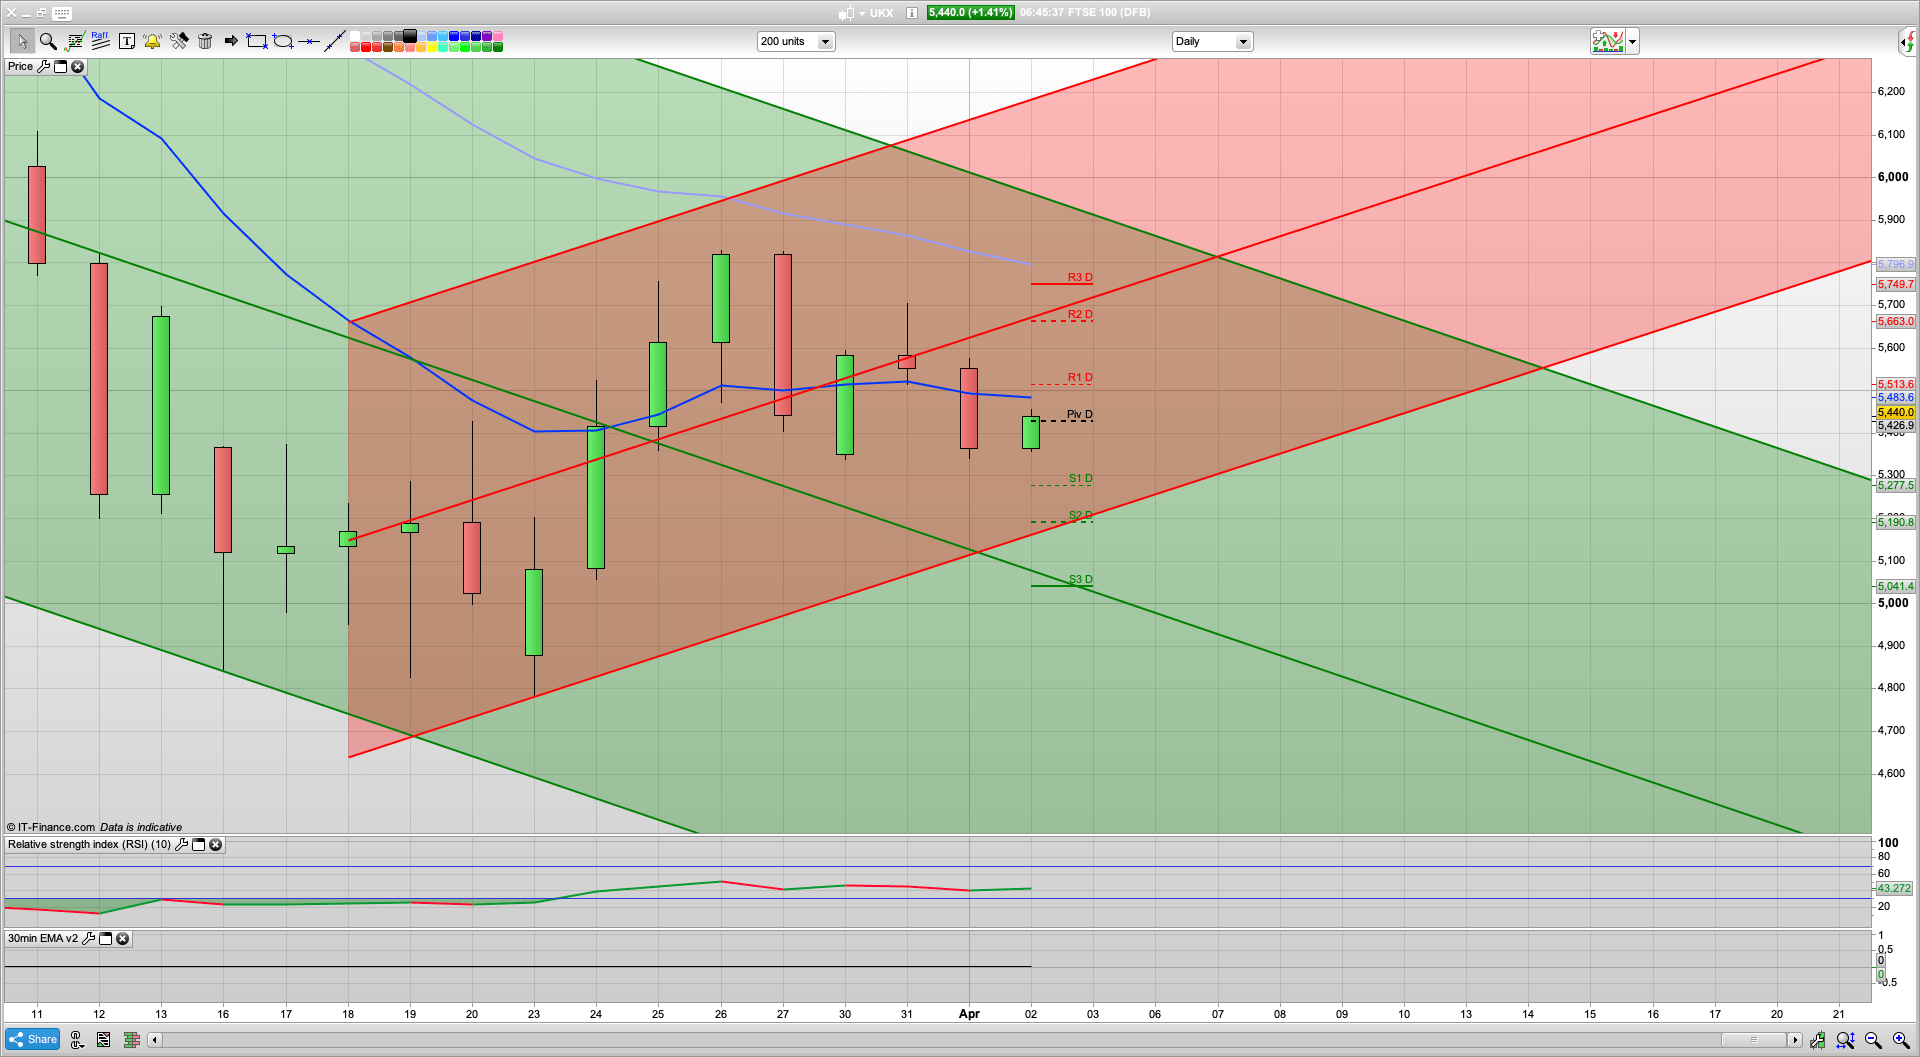Remove the RSI indicator panel
The image size is (1920, 1057).
215,845
